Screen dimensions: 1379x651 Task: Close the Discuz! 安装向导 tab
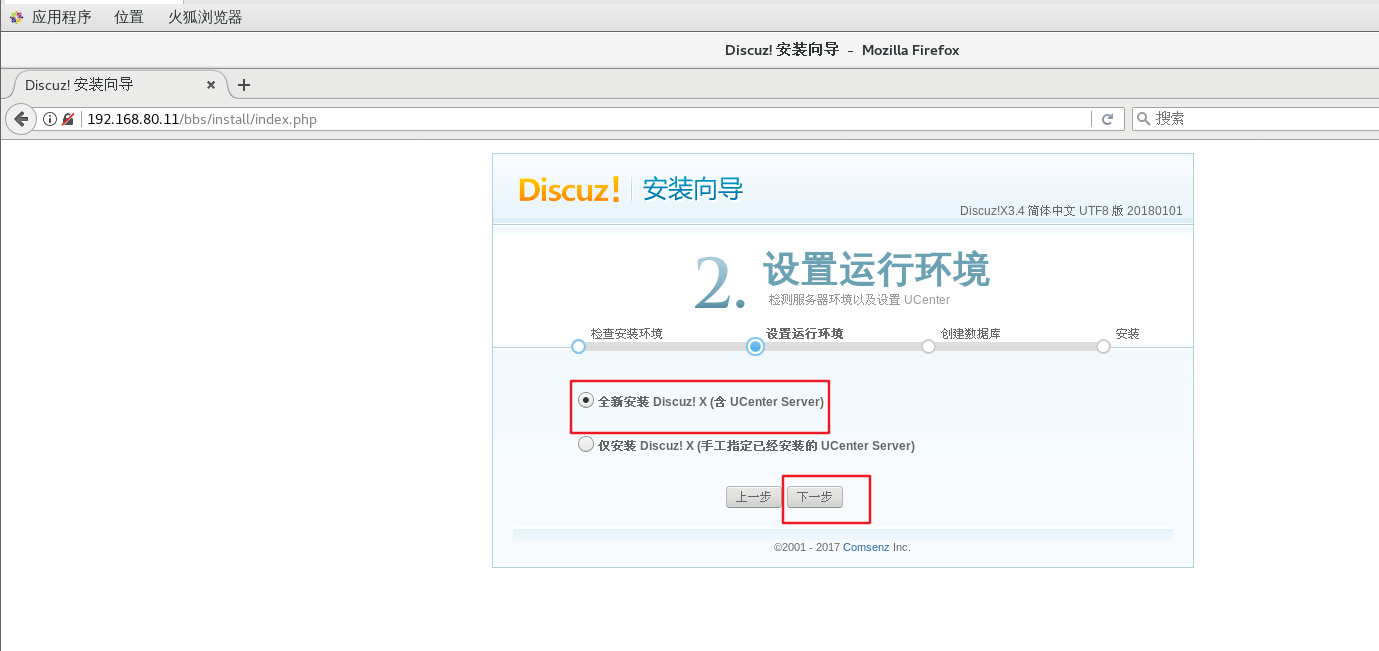pos(211,85)
